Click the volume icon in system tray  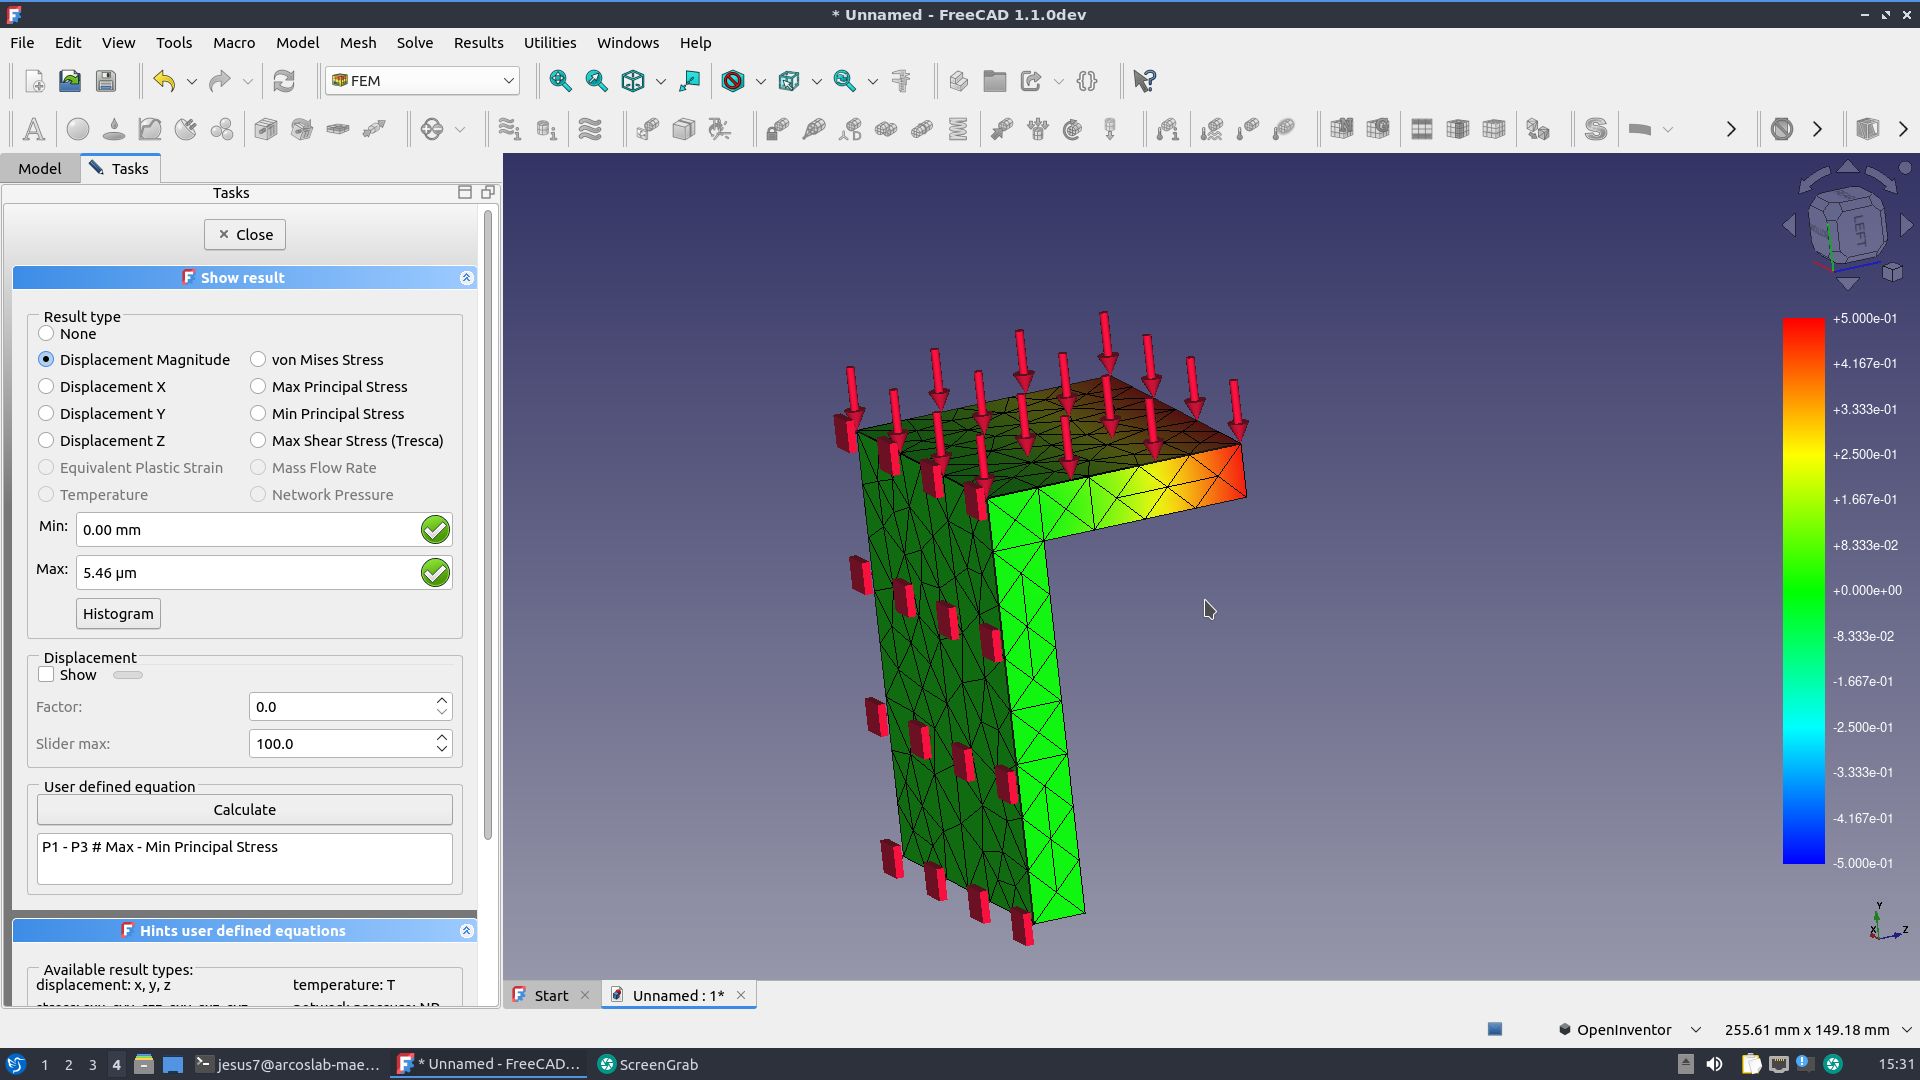coord(1714,1064)
